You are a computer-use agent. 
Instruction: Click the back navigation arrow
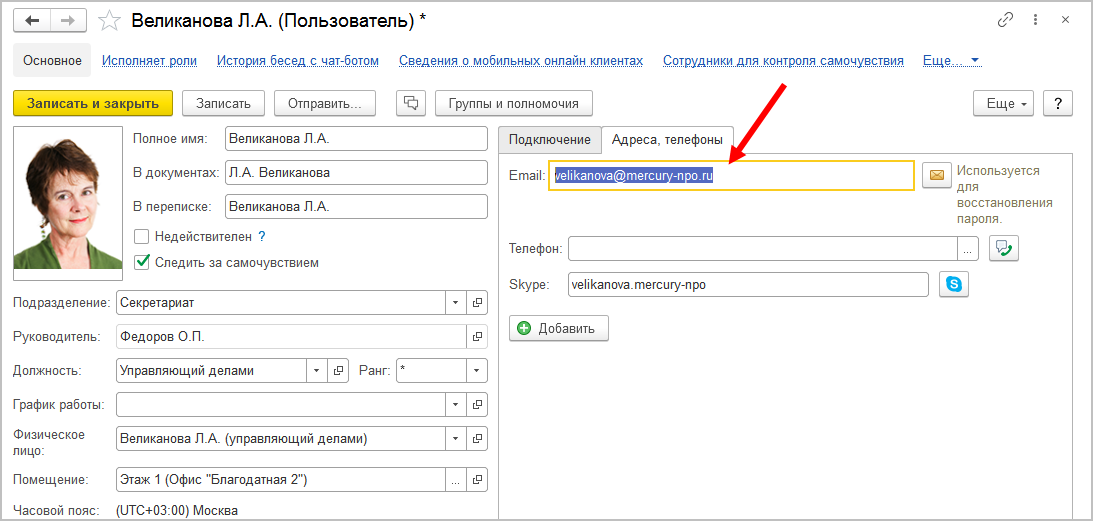tap(32, 20)
